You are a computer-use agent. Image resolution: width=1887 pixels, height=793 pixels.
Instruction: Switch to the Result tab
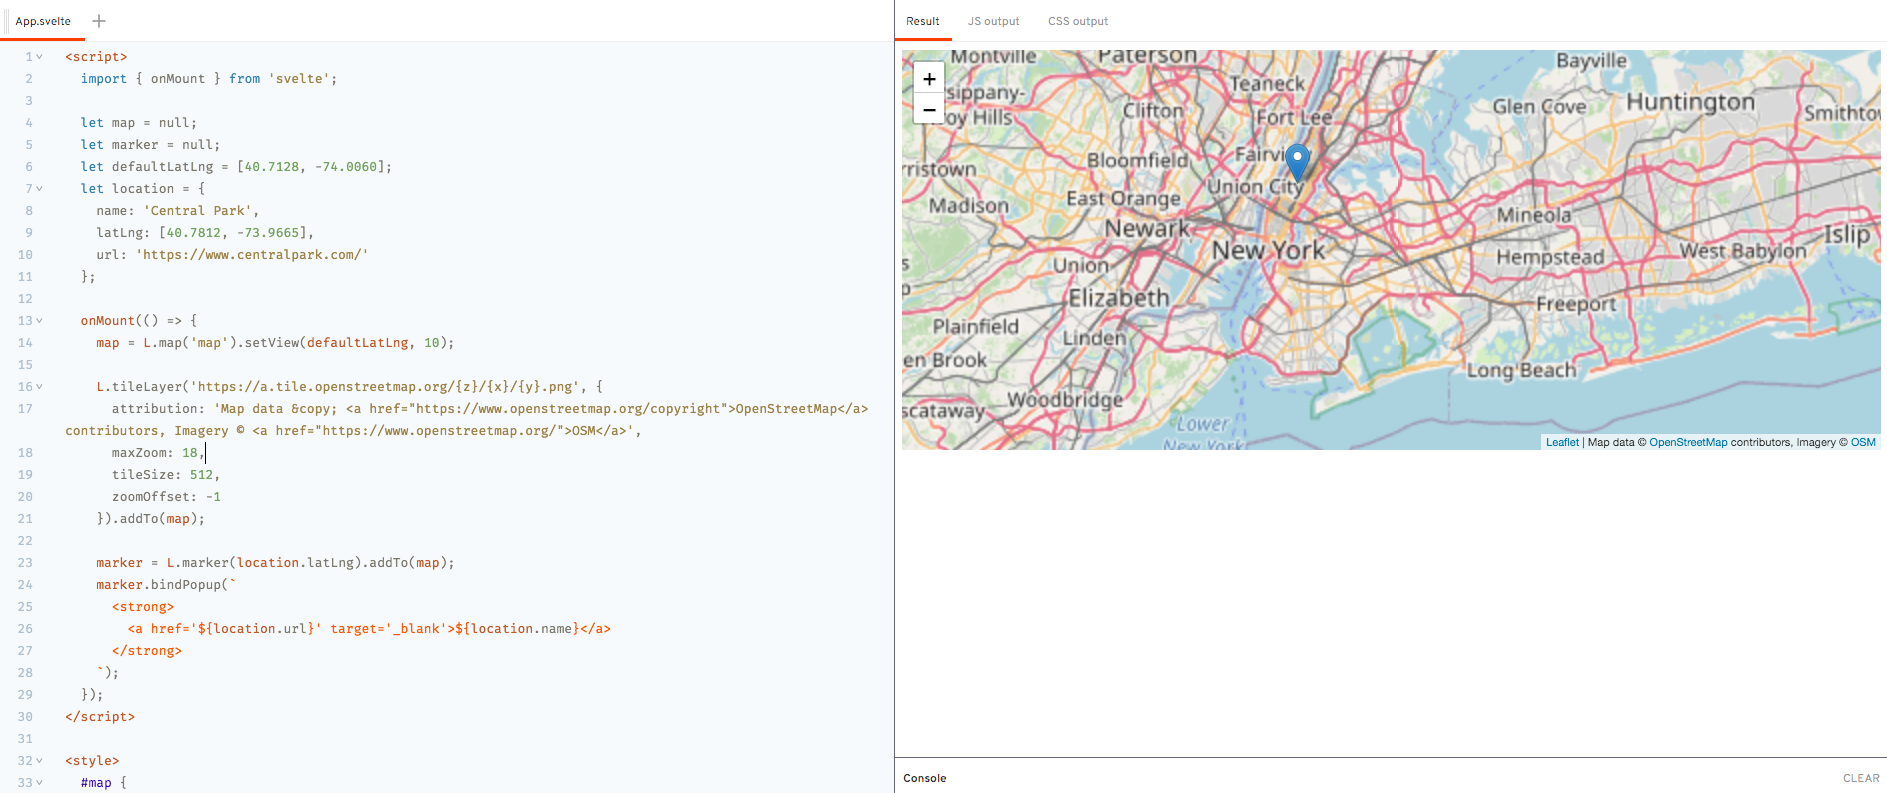(923, 21)
